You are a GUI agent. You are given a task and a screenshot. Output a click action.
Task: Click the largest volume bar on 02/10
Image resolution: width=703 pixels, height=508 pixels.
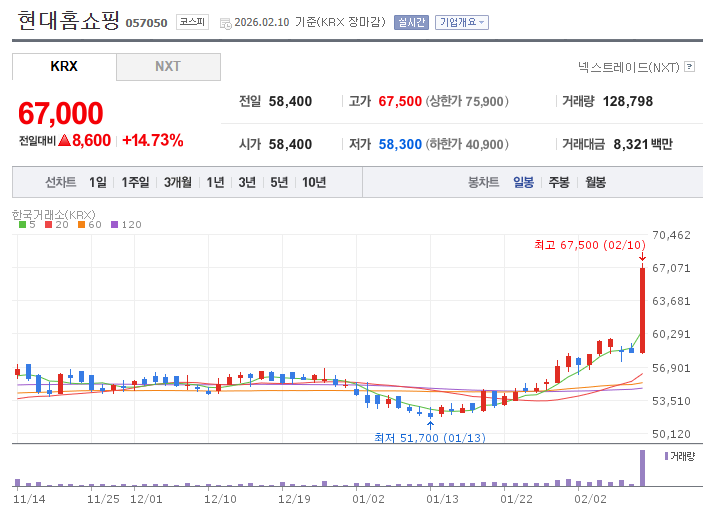(x=642, y=468)
